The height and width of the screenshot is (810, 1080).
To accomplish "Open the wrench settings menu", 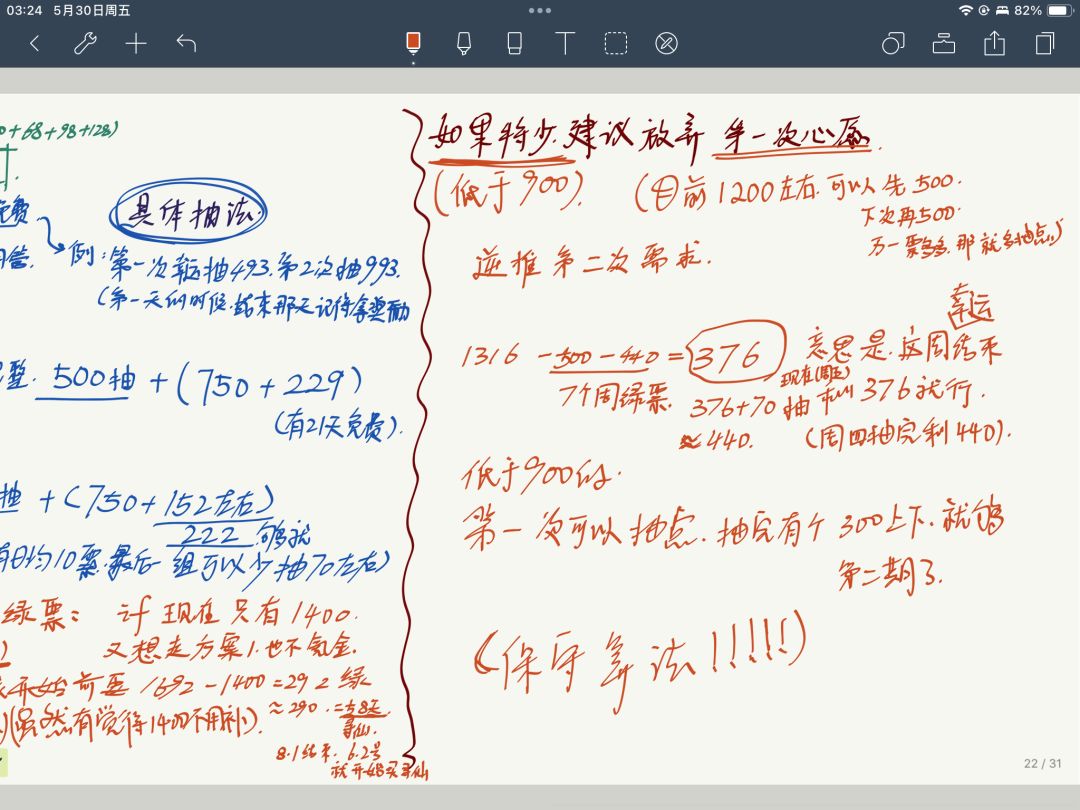I will 85,43.
